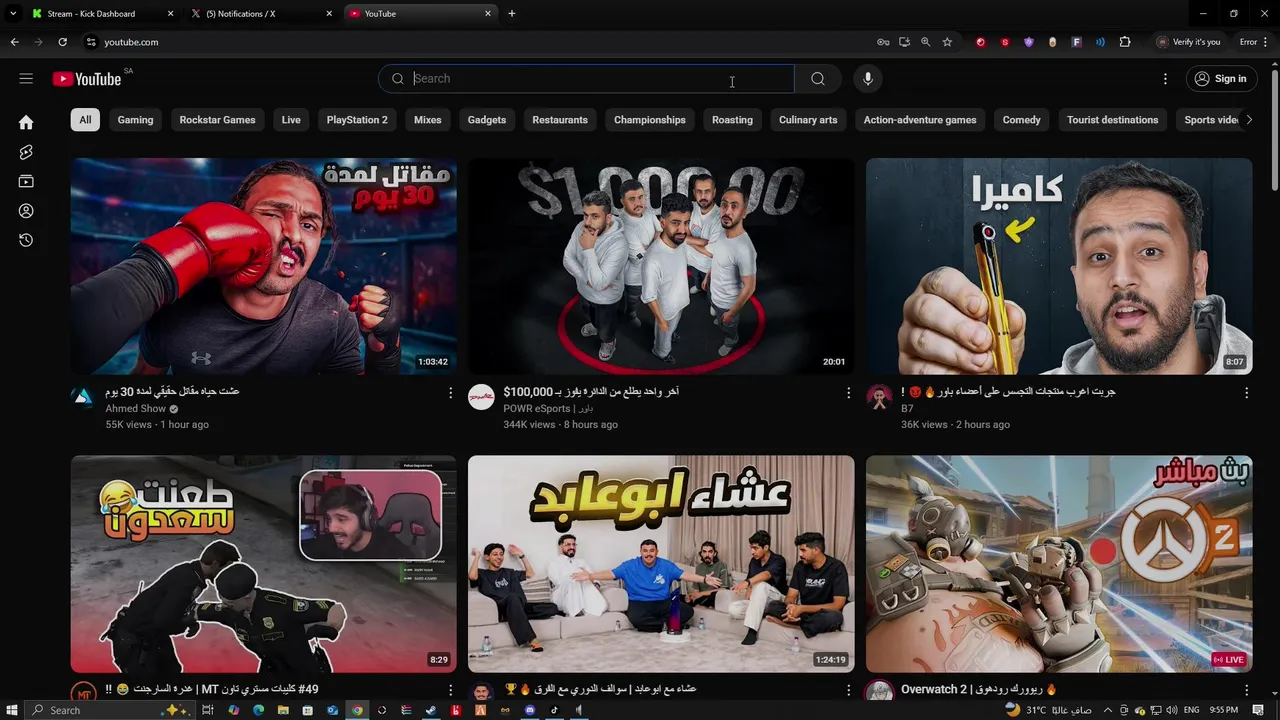Open the B7 channel name link
The image size is (1280, 720).
click(907, 409)
